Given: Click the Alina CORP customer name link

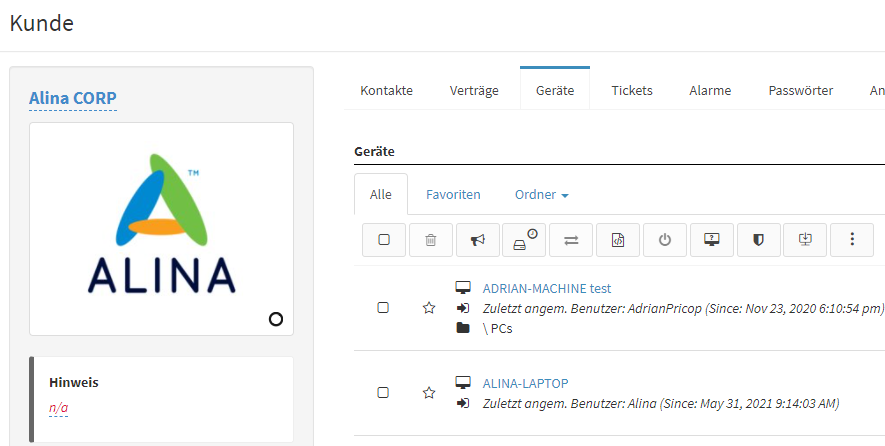Looking at the screenshot, I should pyautogui.click(x=73, y=98).
